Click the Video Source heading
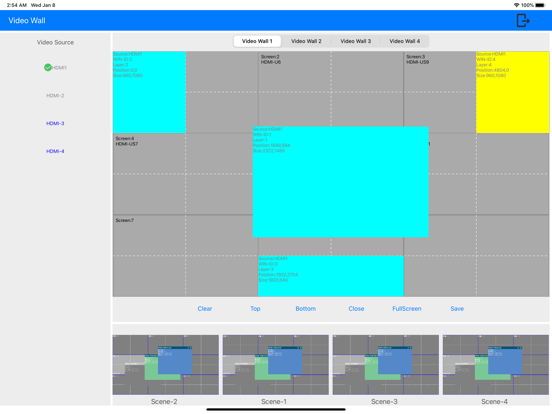The height and width of the screenshot is (414, 552). [x=55, y=42]
